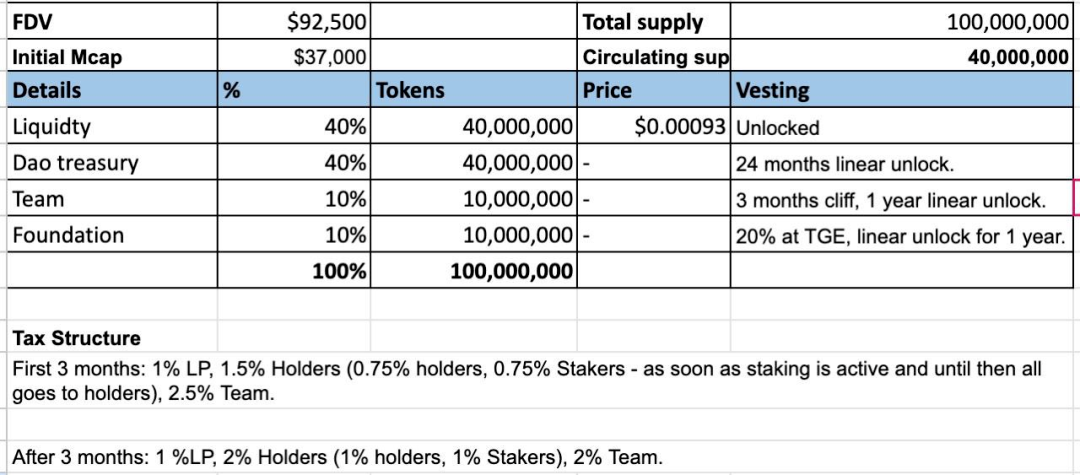Click the $0.00093 price cell
The image size is (1080, 475).
[x=655, y=127]
